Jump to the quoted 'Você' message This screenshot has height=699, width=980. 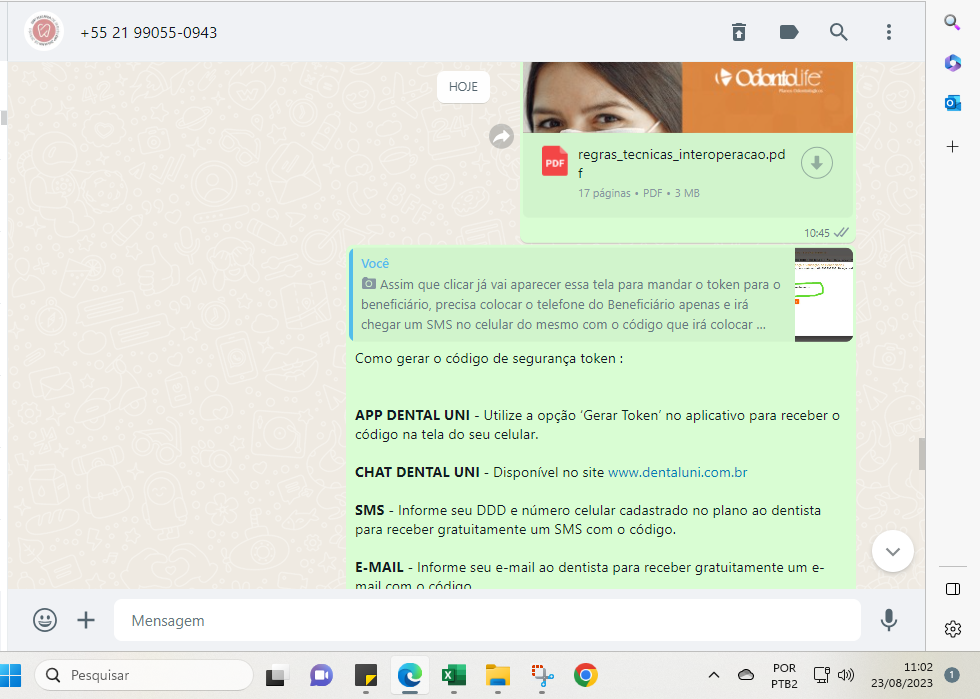point(571,294)
